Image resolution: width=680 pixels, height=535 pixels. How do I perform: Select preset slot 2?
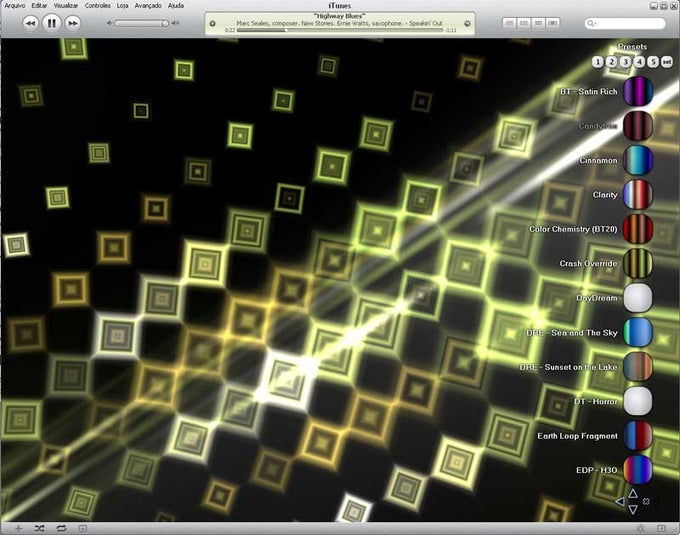pos(611,62)
